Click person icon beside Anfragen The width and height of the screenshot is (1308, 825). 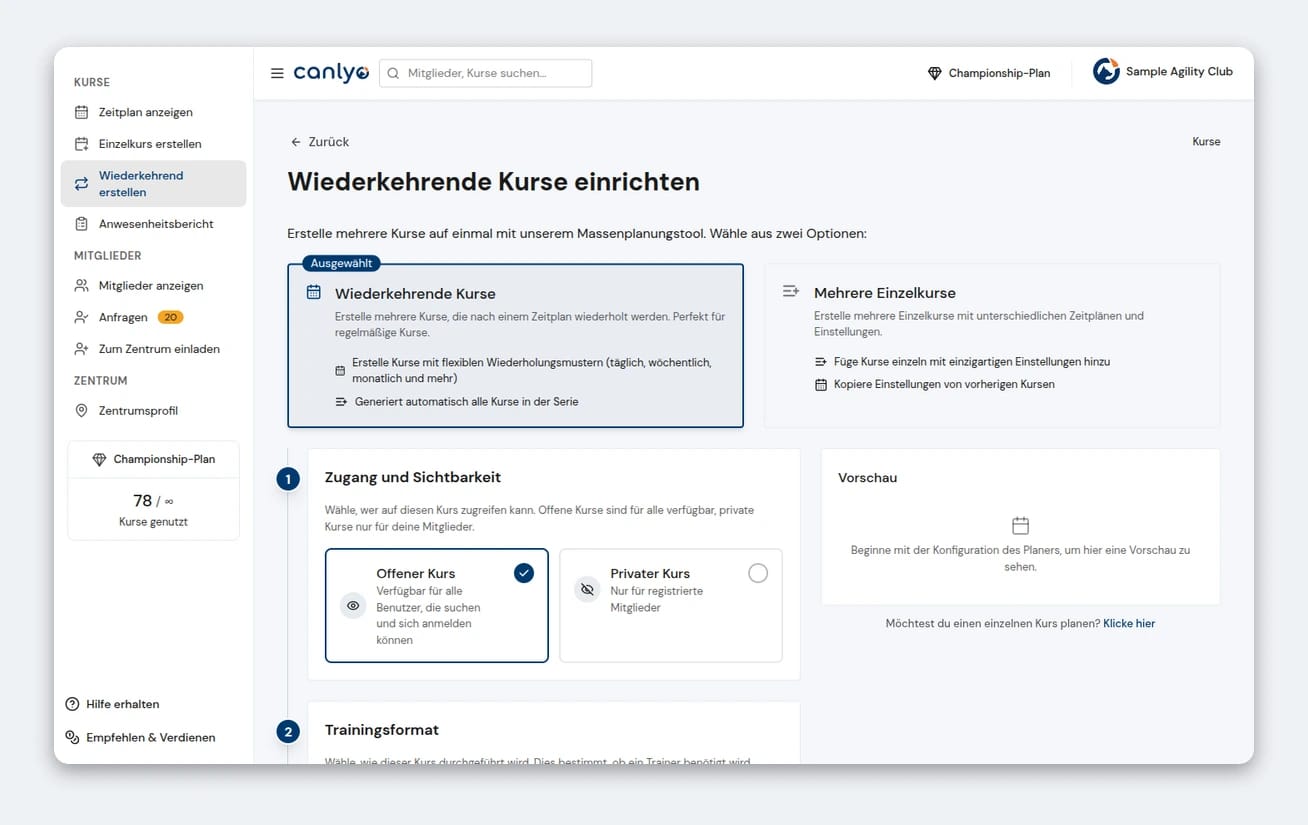[82, 317]
